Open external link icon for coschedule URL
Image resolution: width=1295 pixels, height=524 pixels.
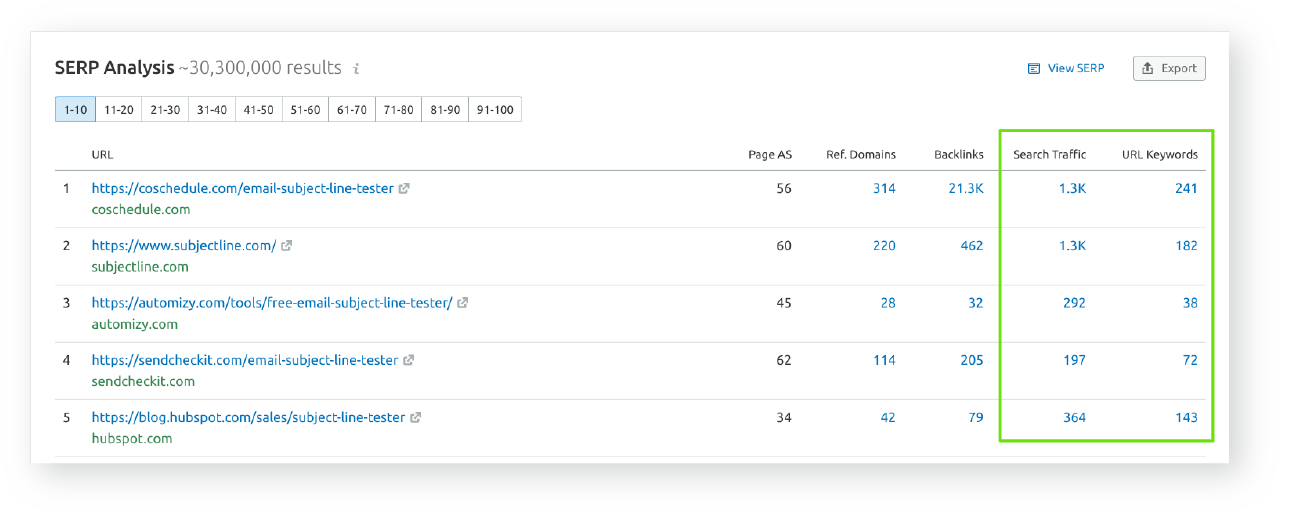[404, 188]
